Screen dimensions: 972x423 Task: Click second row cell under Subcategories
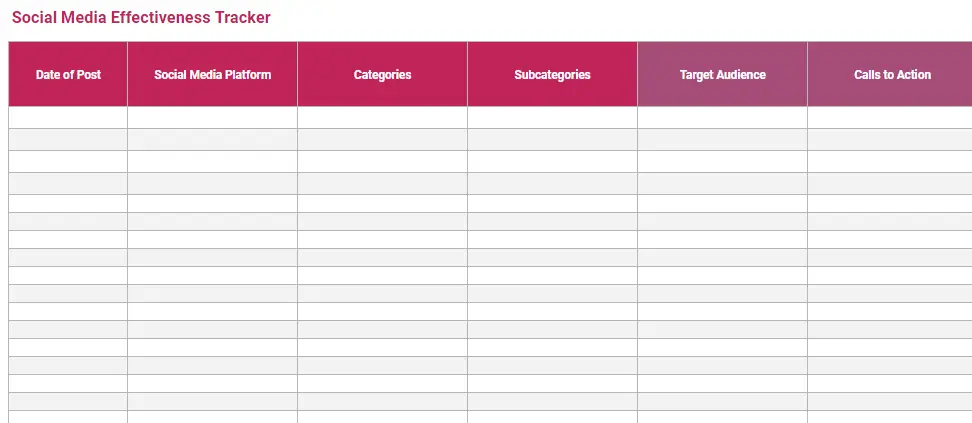(552, 140)
